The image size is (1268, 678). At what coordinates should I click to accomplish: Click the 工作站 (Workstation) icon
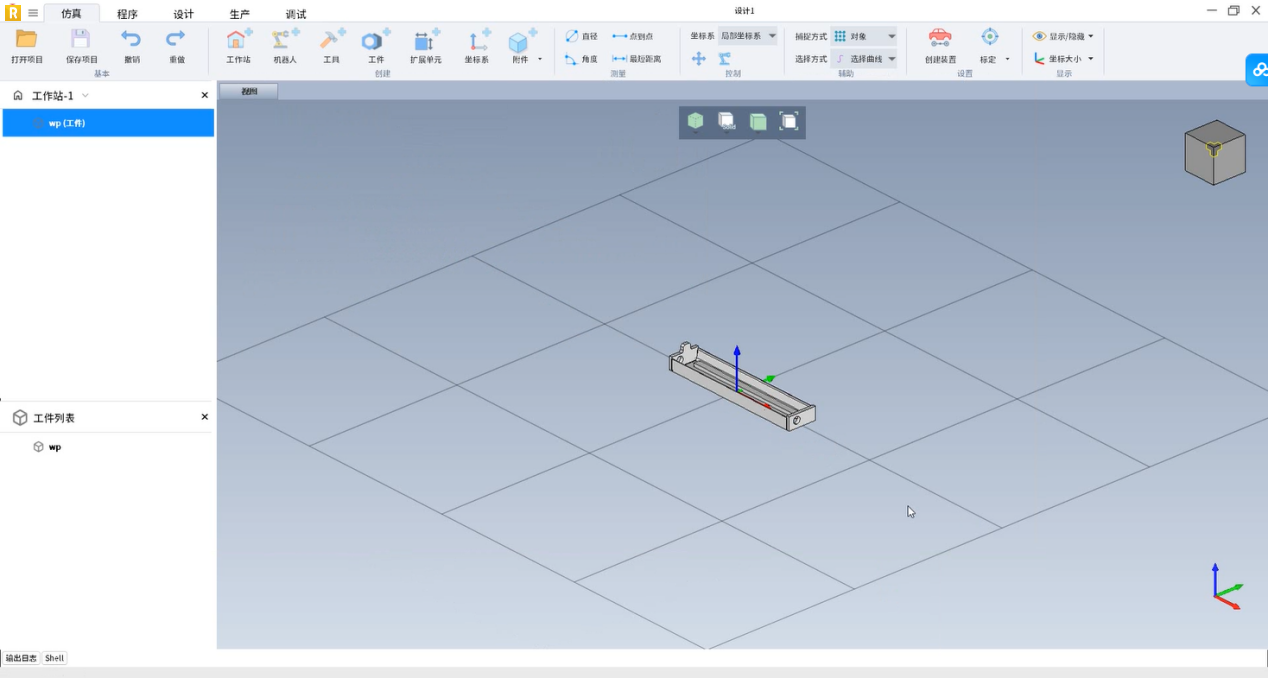pos(238,41)
